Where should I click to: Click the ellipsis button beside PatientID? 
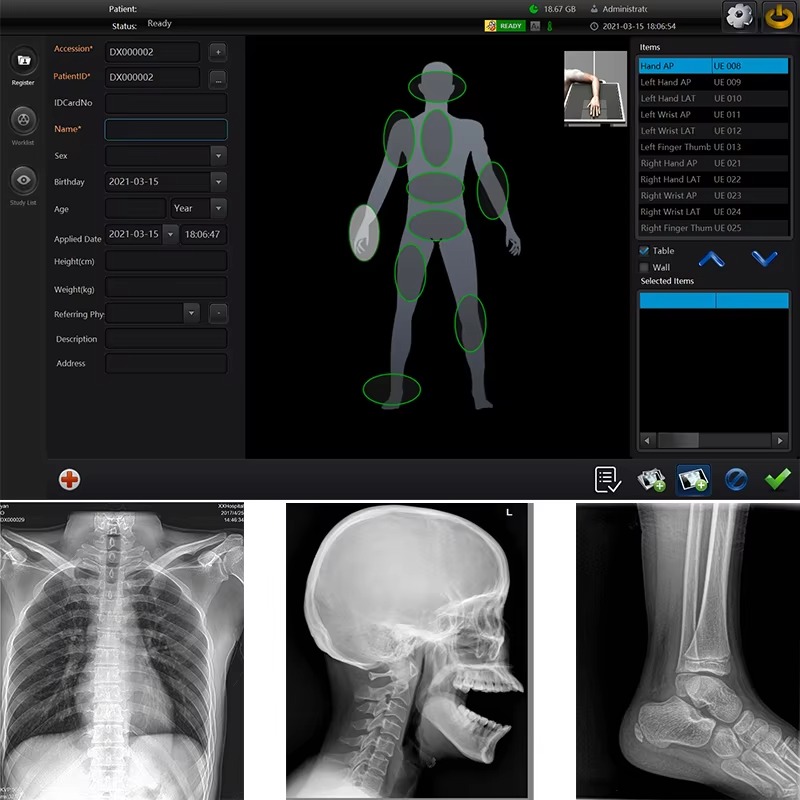click(218, 77)
